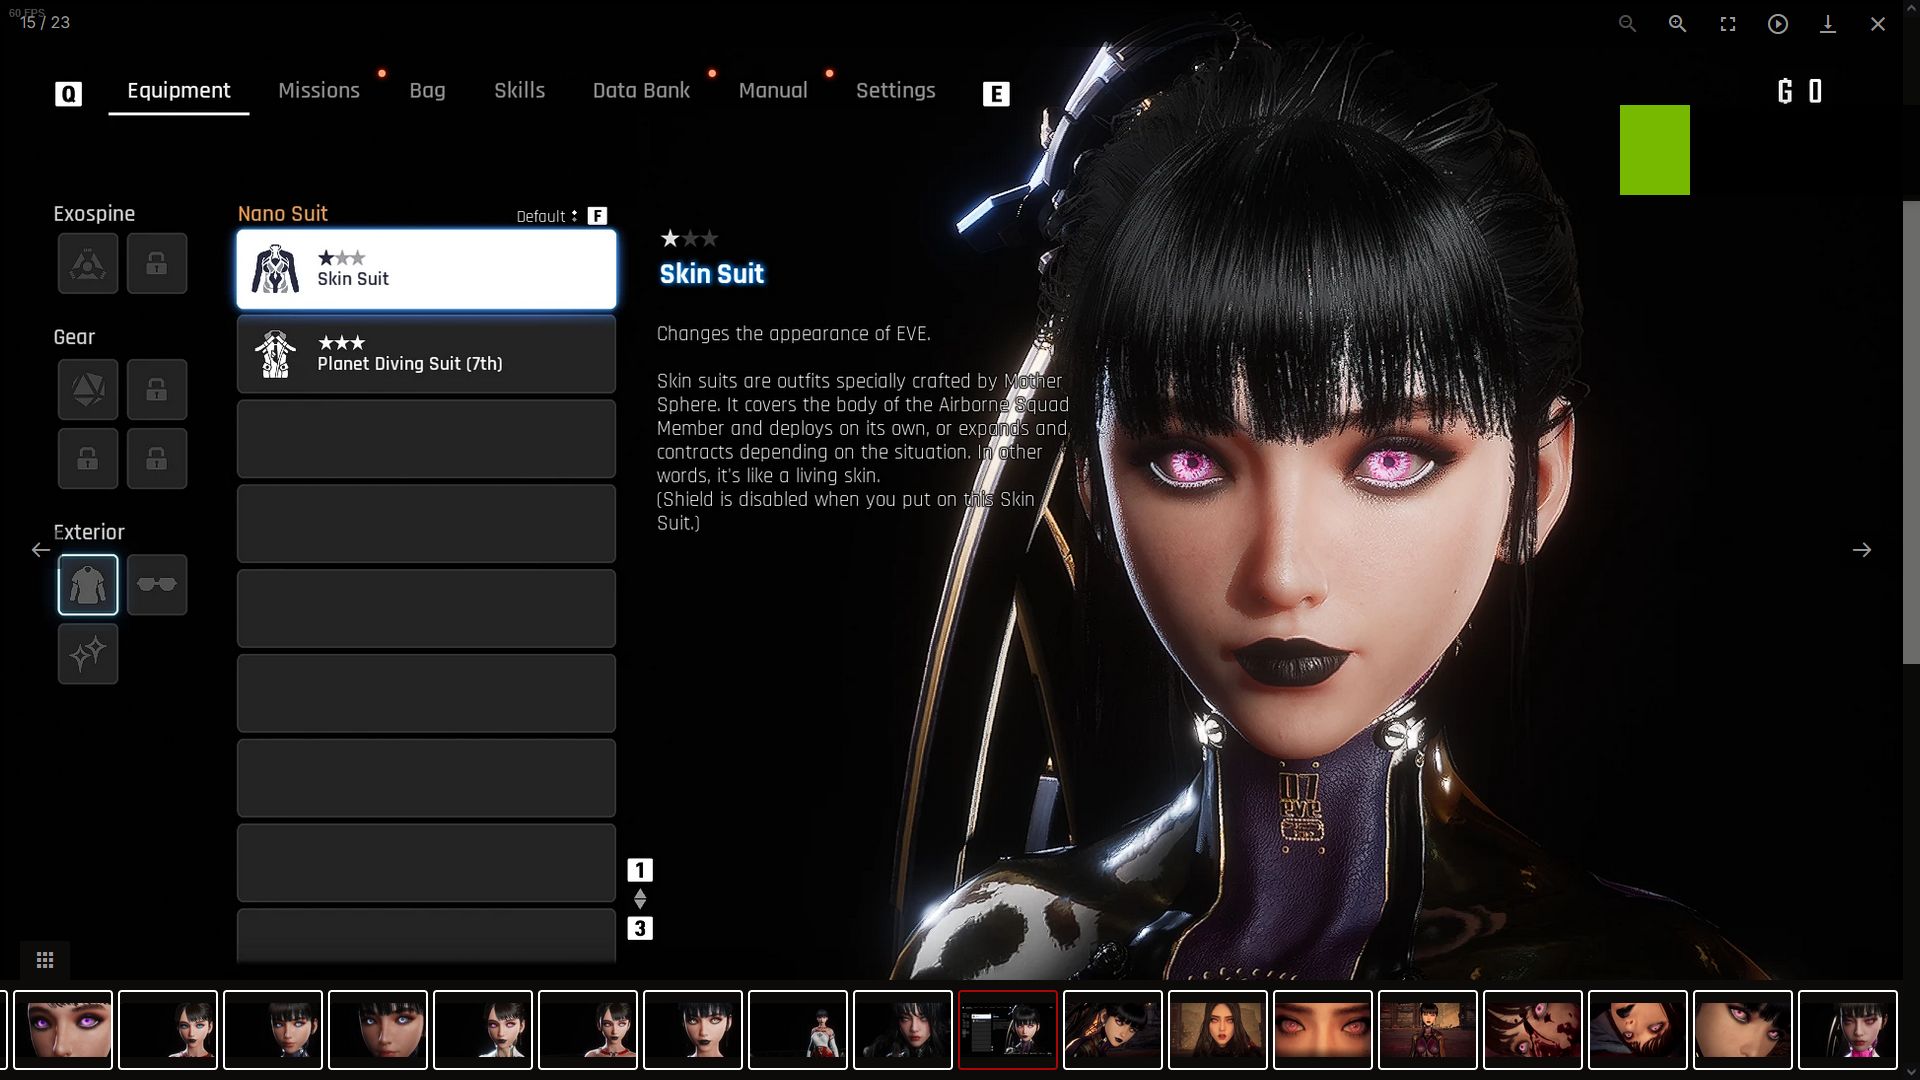Click the 15 / 23 image counter
This screenshot has height=1080, width=1920.
point(45,22)
